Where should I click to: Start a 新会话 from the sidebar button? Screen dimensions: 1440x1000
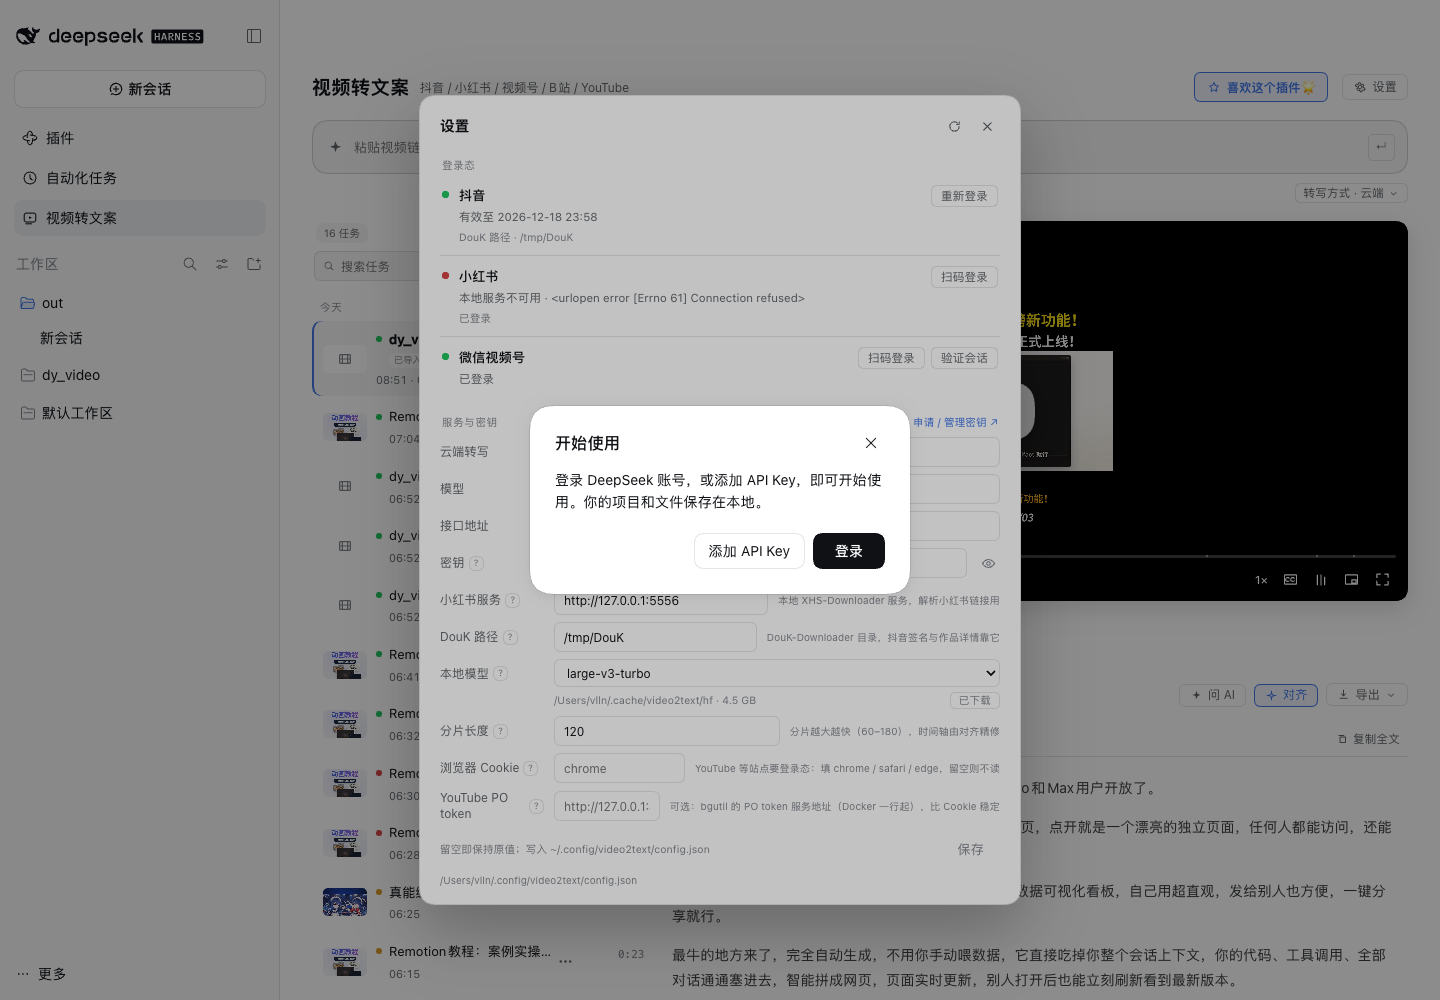coord(140,89)
